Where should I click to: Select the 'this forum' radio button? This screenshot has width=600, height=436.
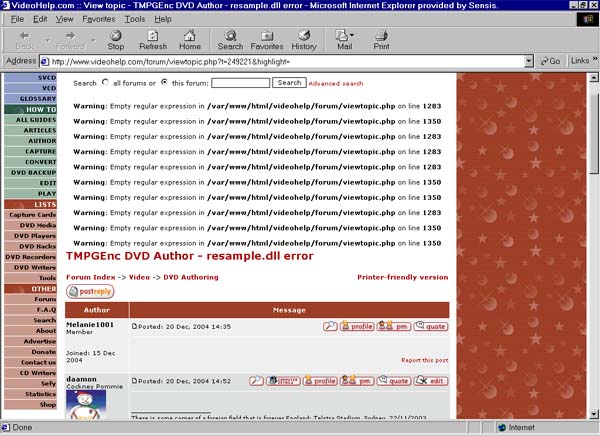point(164,82)
